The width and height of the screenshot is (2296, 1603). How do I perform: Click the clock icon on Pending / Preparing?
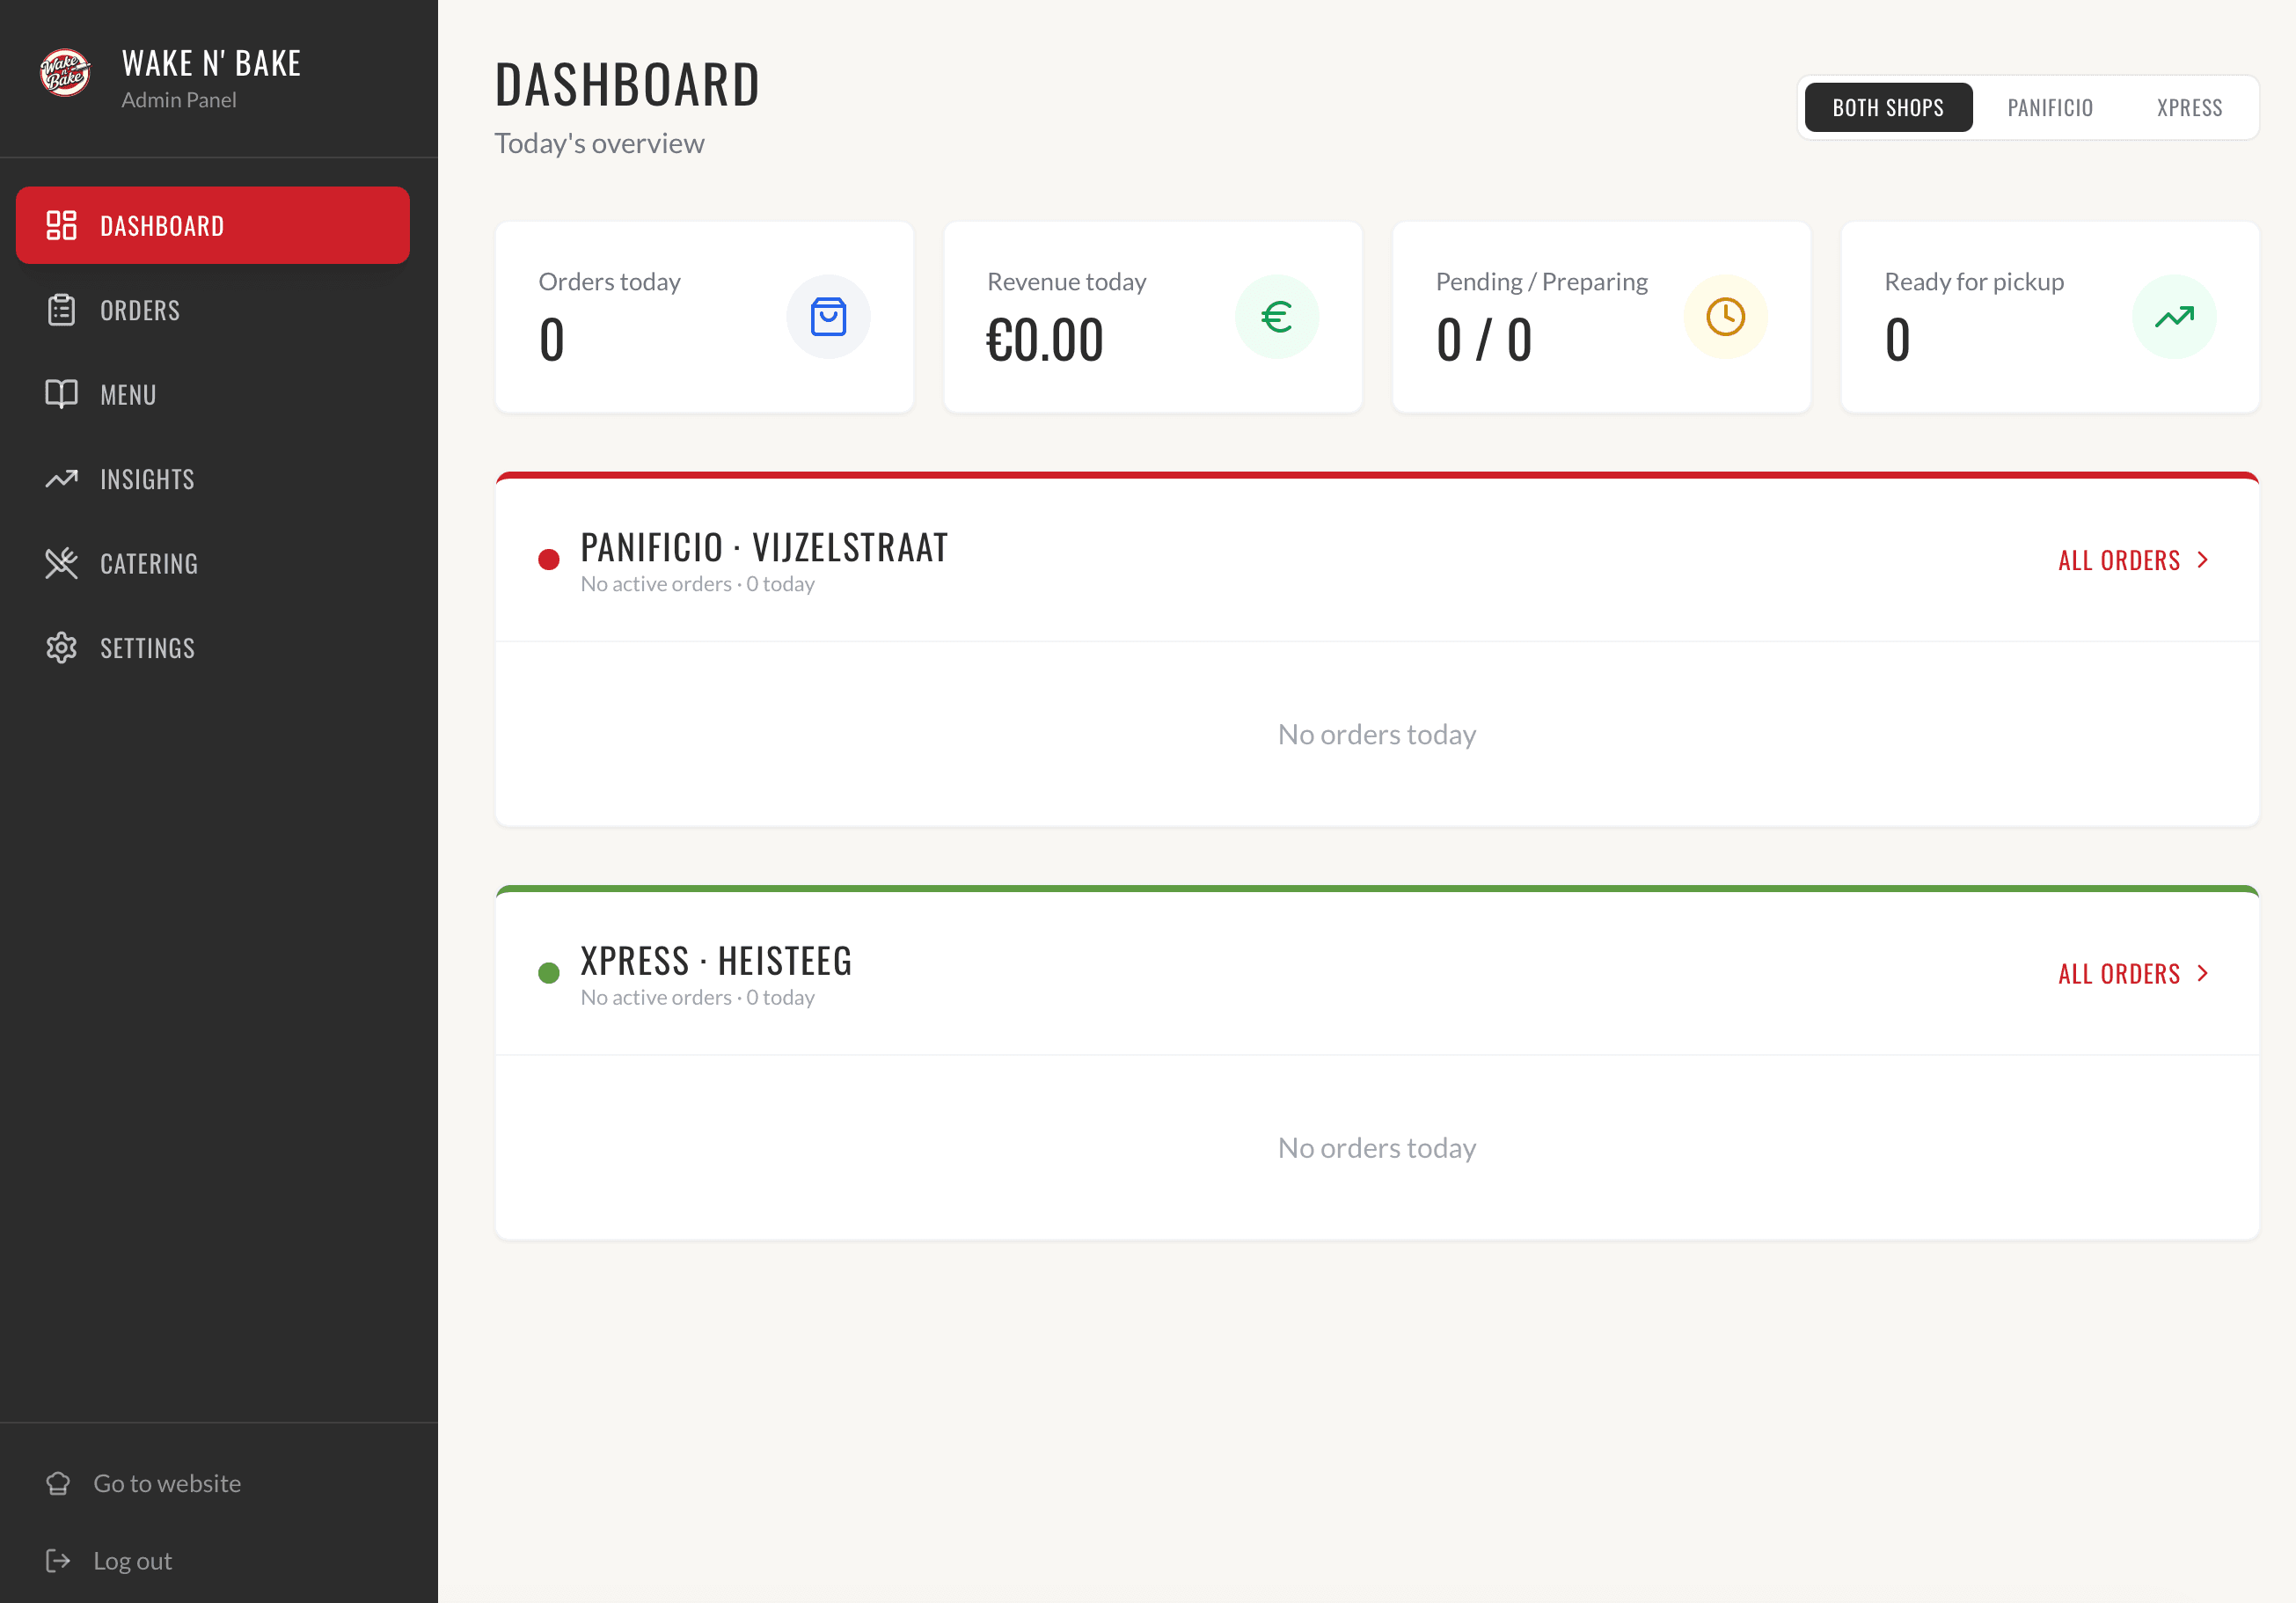pos(1725,317)
